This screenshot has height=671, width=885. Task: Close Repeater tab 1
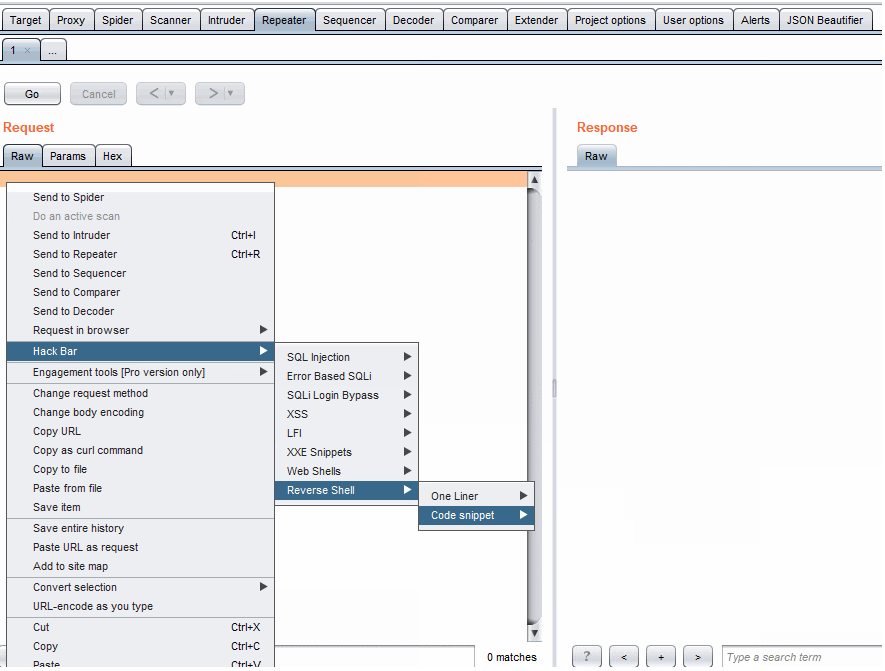[x=27, y=50]
